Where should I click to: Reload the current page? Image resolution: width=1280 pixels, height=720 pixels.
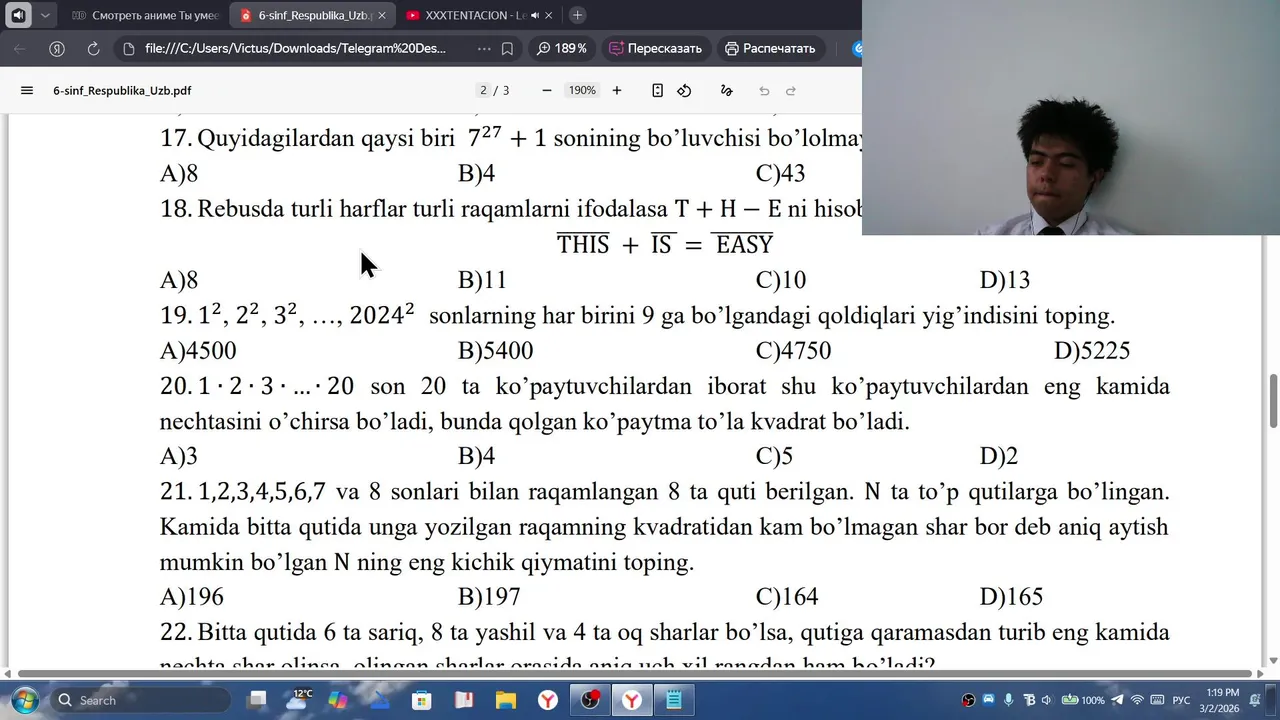(x=93, y=48)
